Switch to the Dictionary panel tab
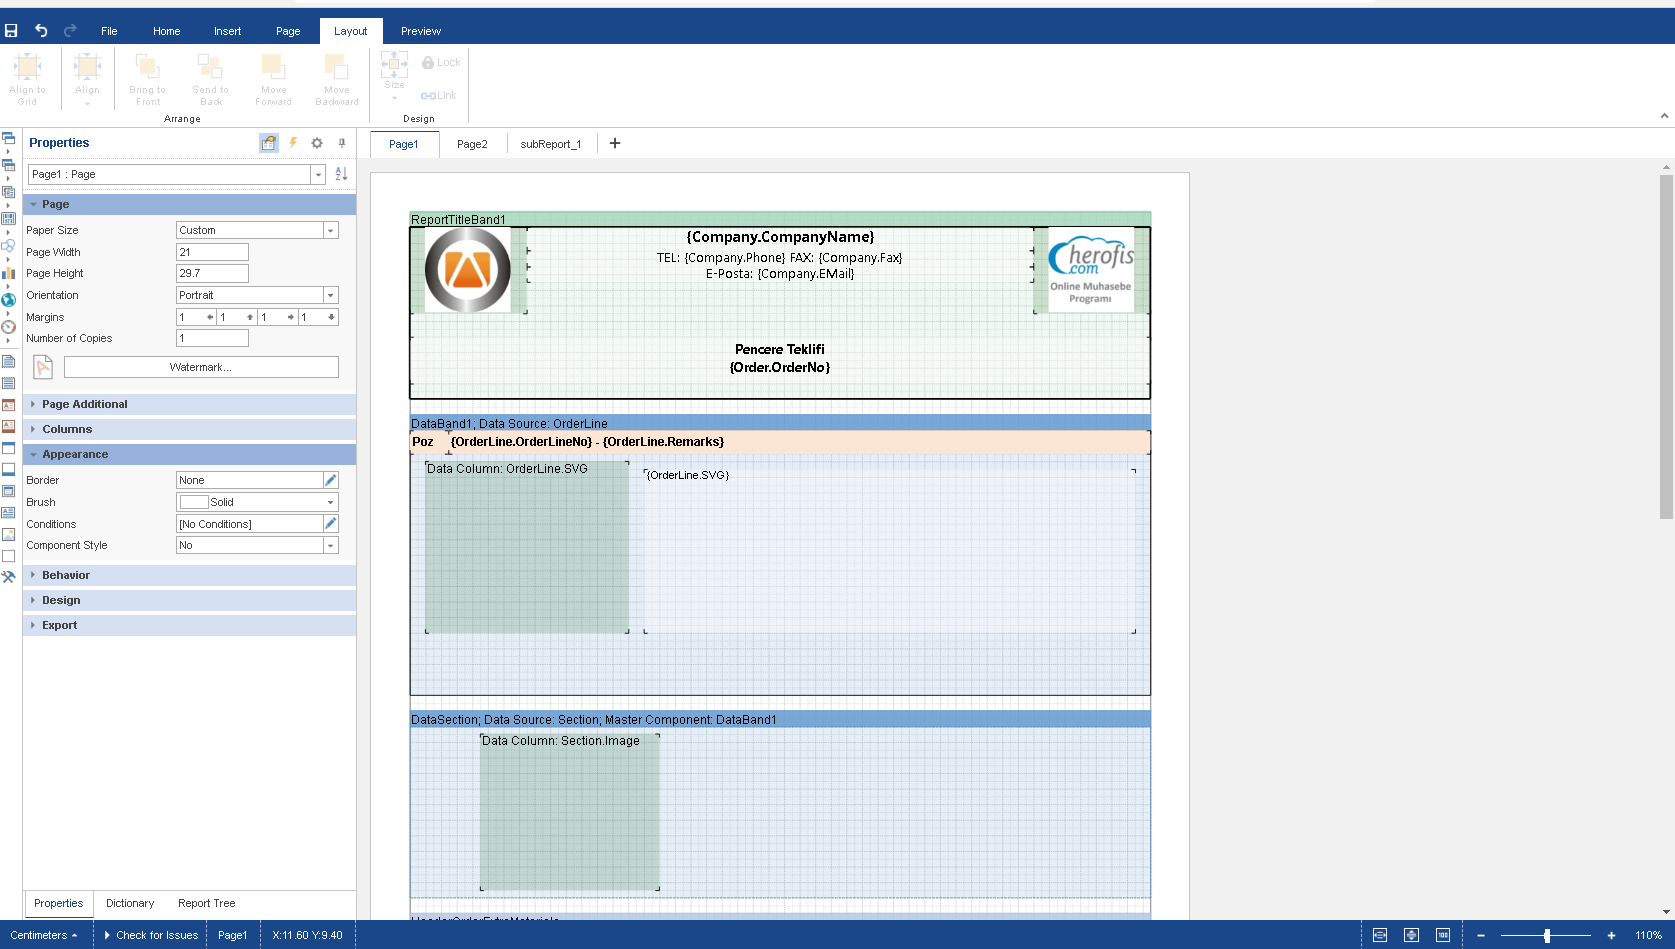Viewport: 1675px width, 949px height. point(130,903)
